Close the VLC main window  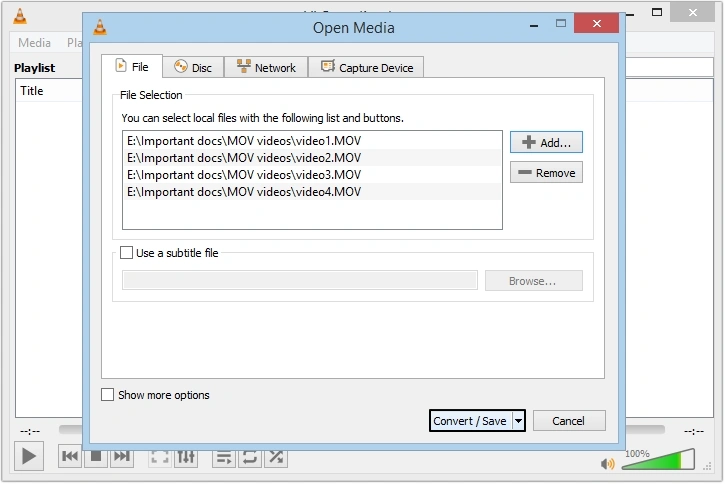pos(692,12)
